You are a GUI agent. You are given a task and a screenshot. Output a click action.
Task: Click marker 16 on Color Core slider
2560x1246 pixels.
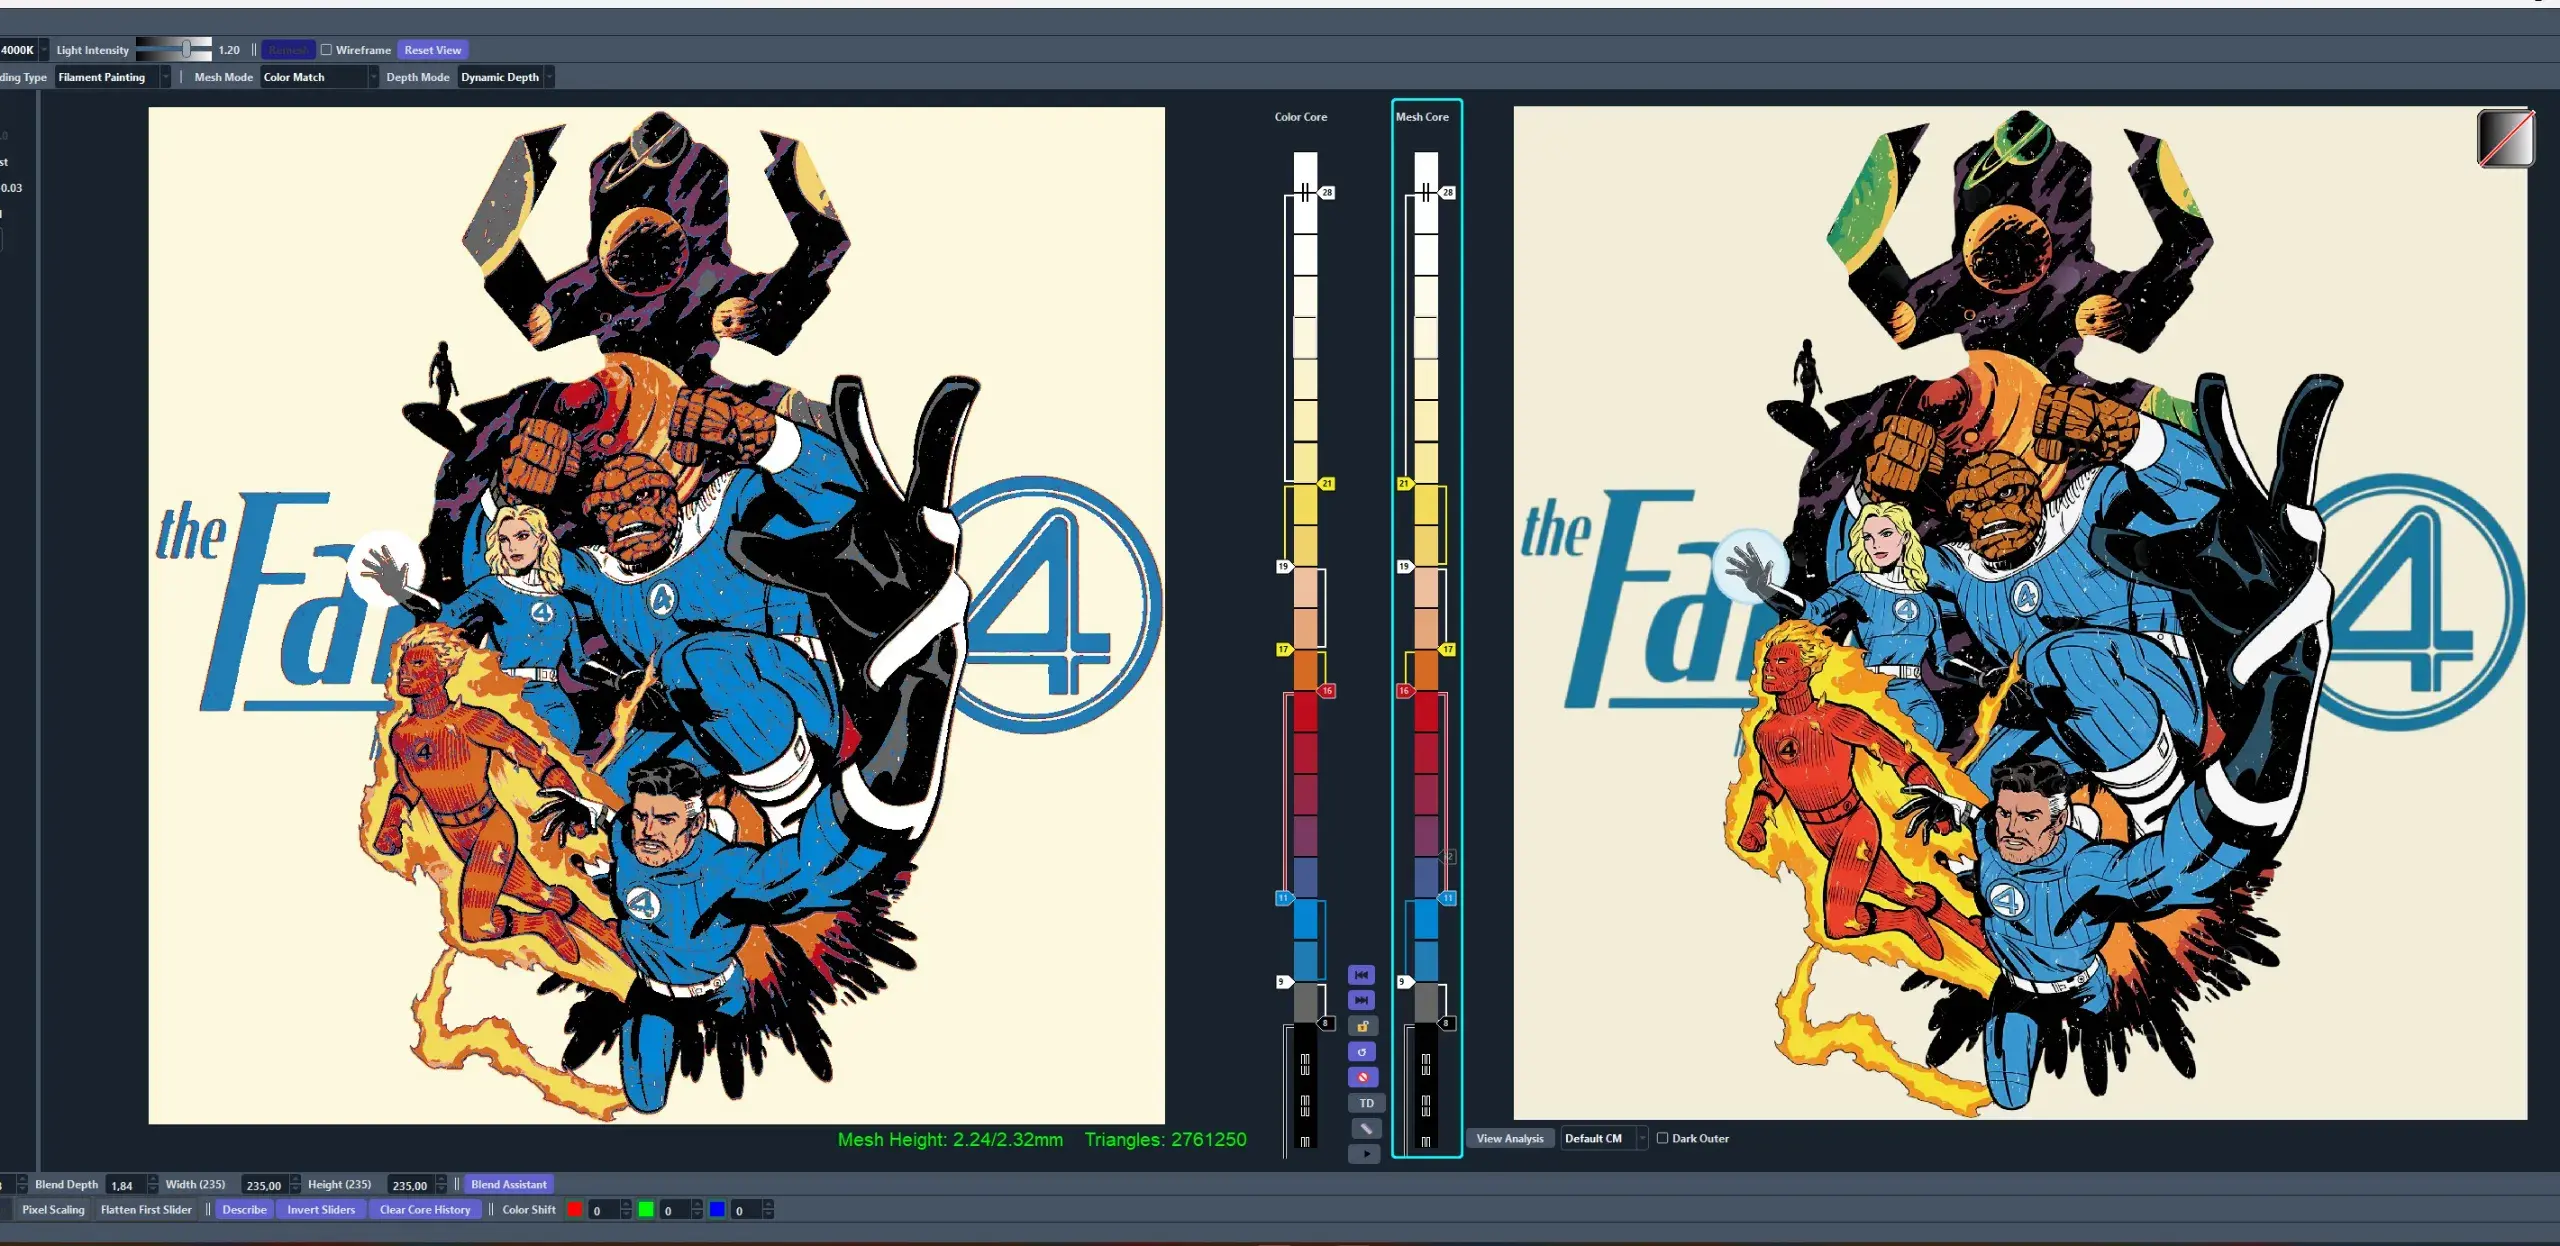pos(1327,691)
